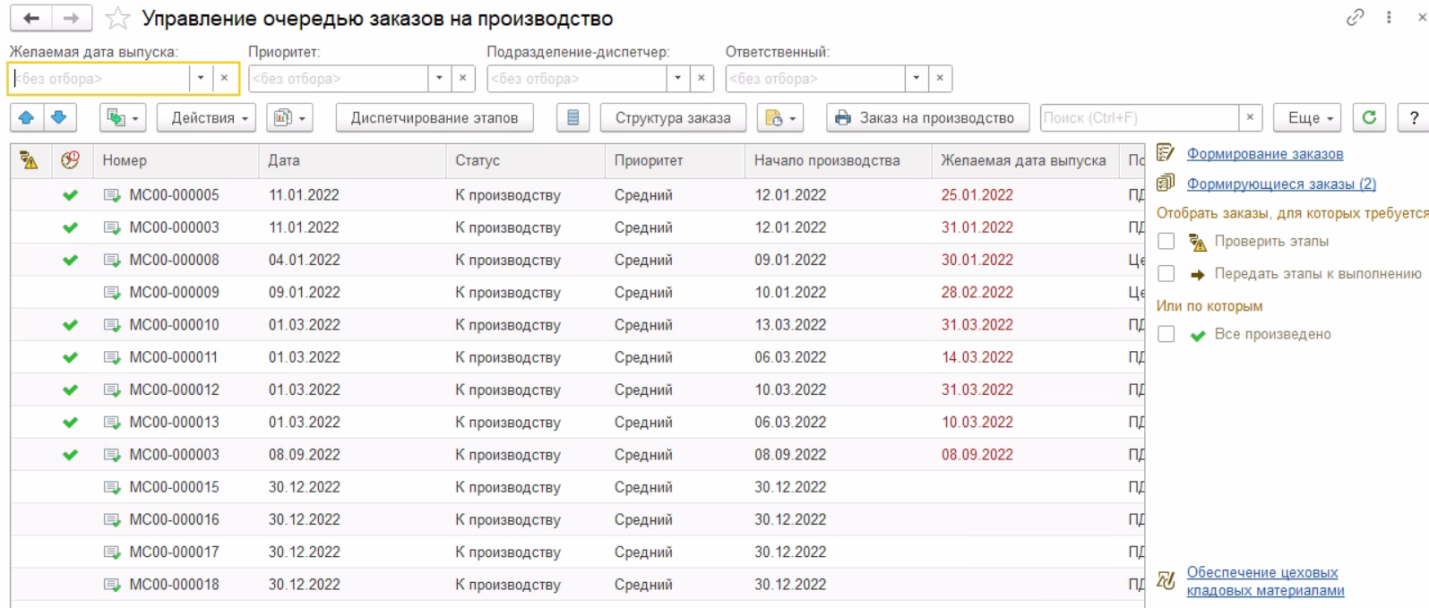Click icon next to Формирование заказов
Image resolution: width=1429 pixels, height=608 pixels.
pos(1165,153)
